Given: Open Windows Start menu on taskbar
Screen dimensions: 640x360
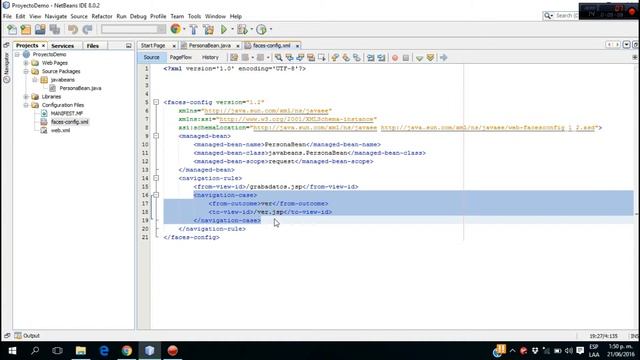Looking at the screenshot, I should pyautogui.click(x=12, y=351).
